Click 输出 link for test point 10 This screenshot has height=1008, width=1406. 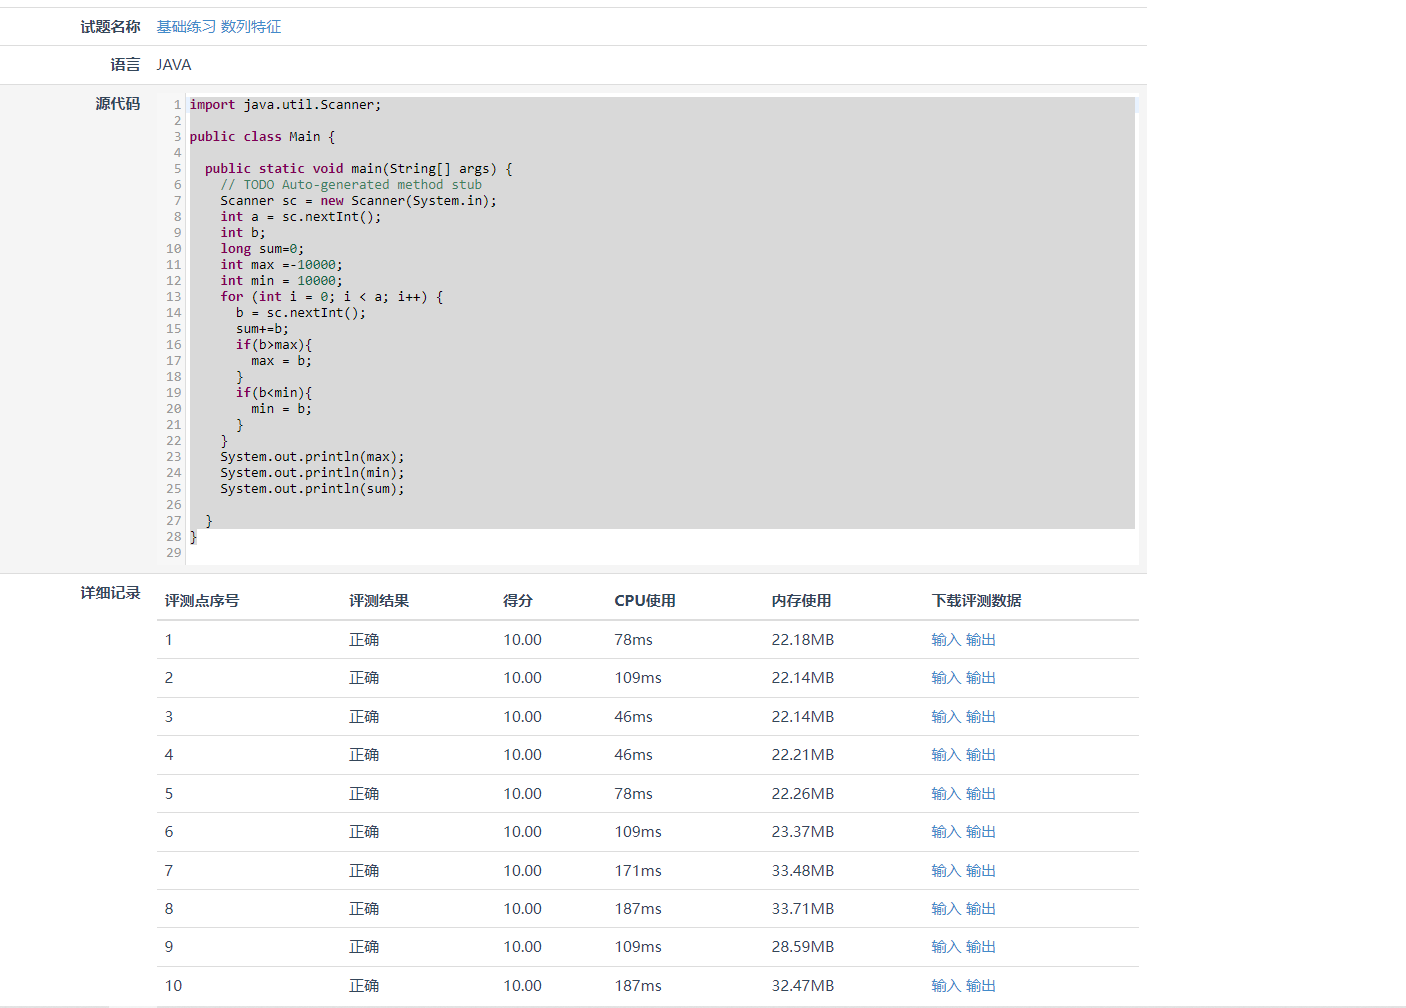(980, 986)
